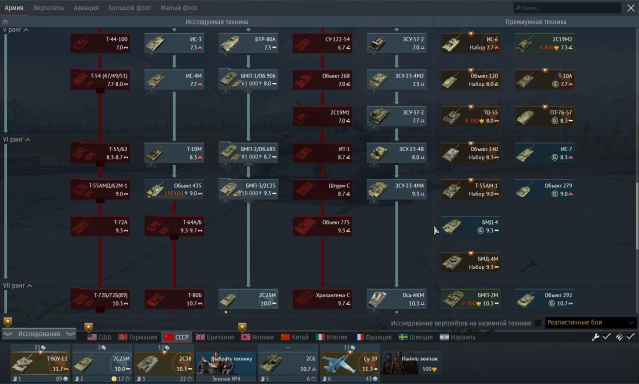Click the wrench repair icon

595,337
